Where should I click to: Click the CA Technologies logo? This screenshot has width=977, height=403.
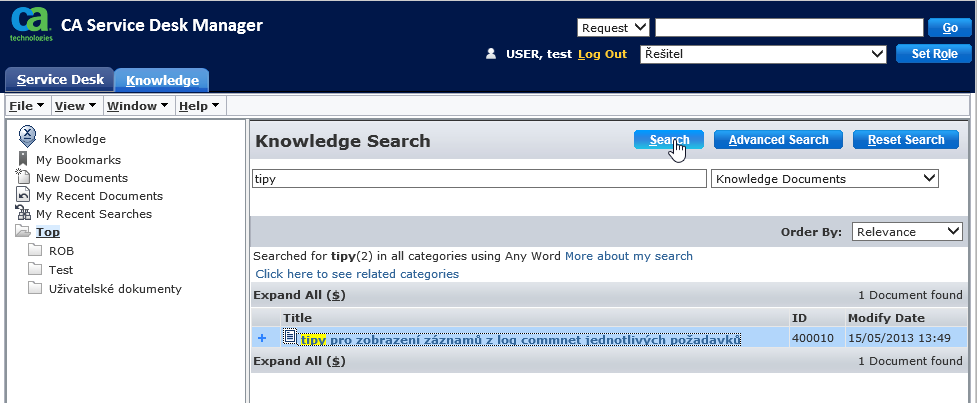31,24
